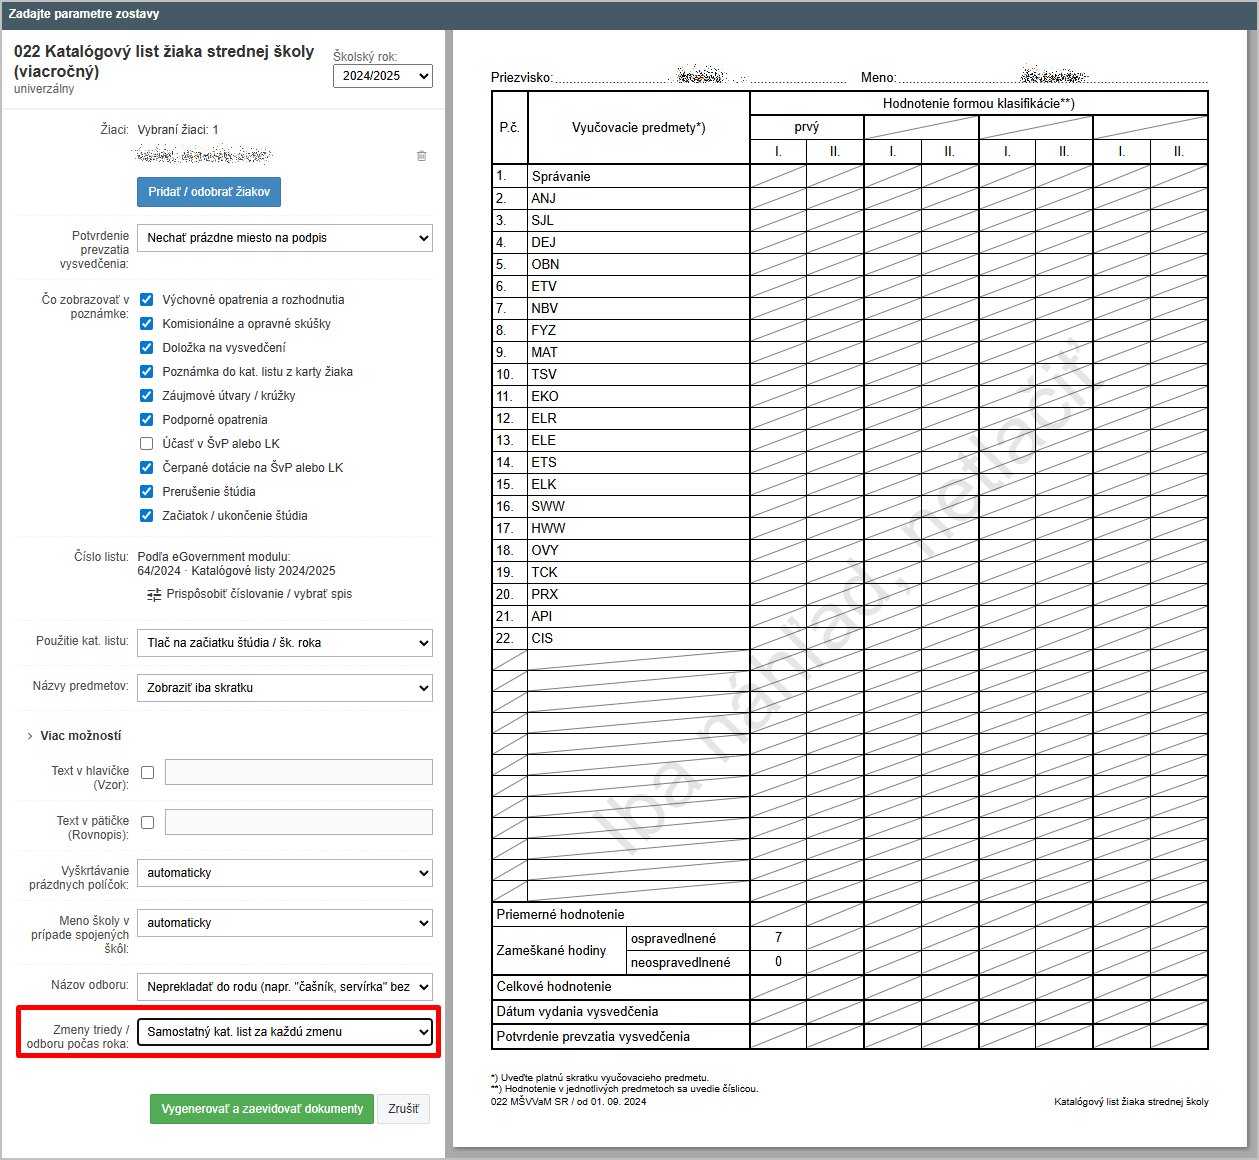
Task: Click the SJL subject row
Action: point(850,220)
